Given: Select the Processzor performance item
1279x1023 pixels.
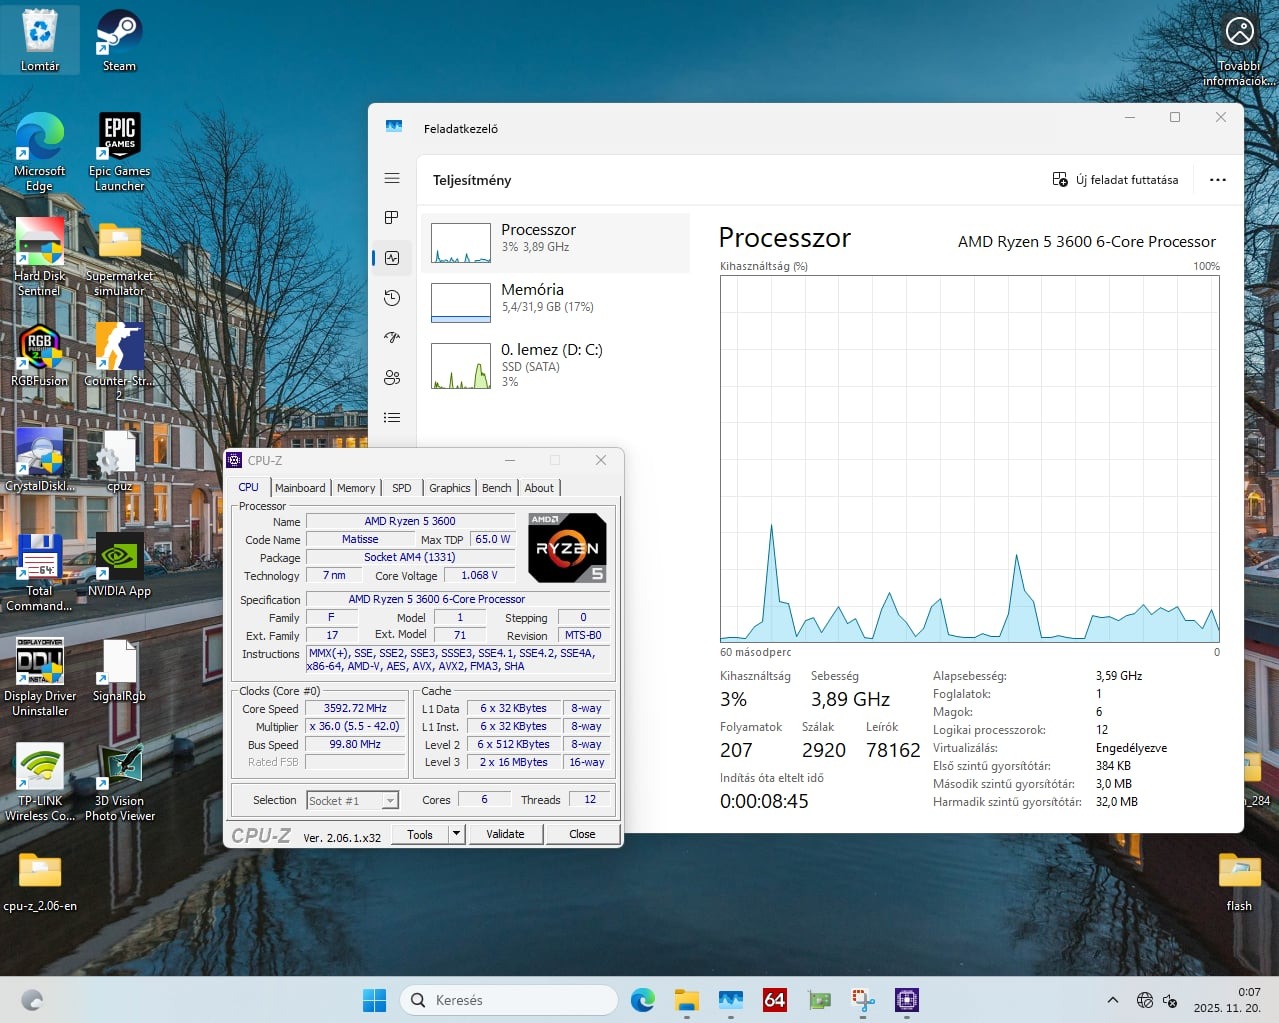Looking at the screenshot, I should click(x=555, y=243).
